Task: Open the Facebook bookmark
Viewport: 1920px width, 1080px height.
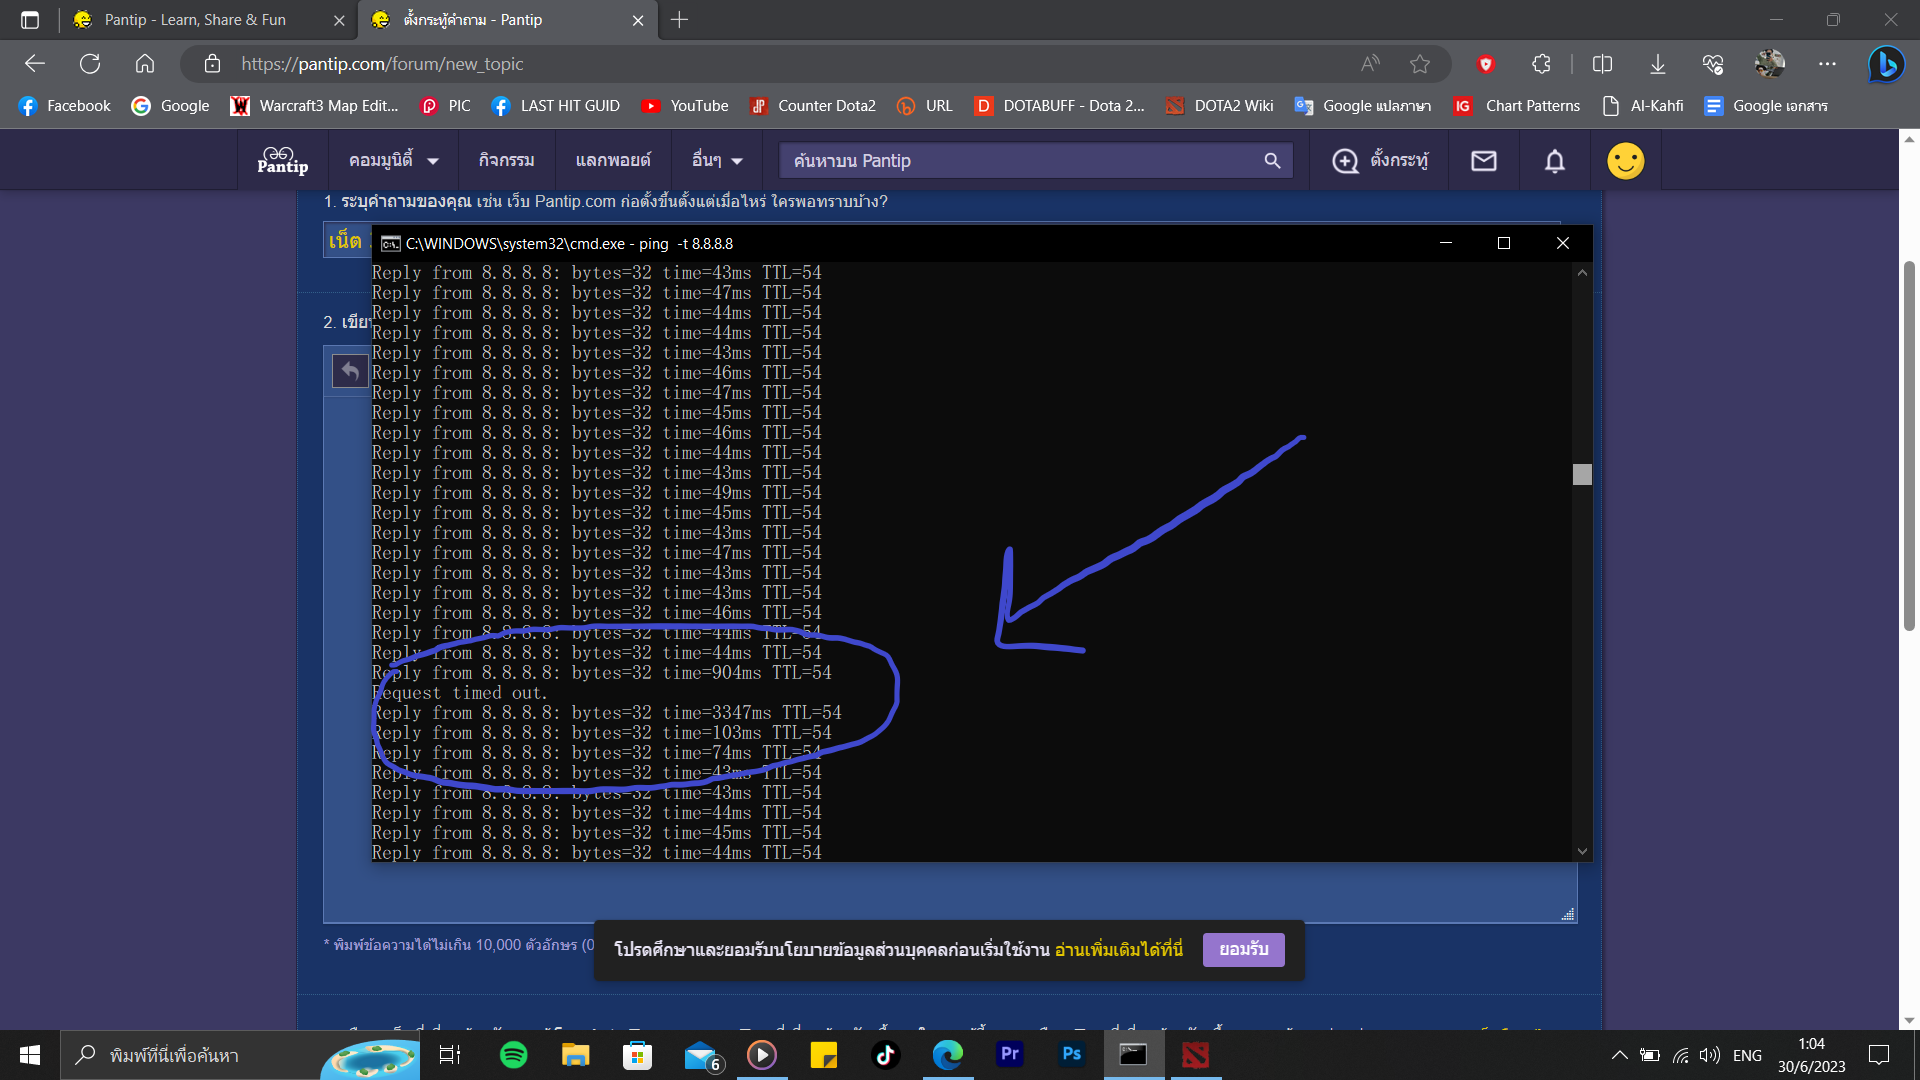Action: pos(65,106)
